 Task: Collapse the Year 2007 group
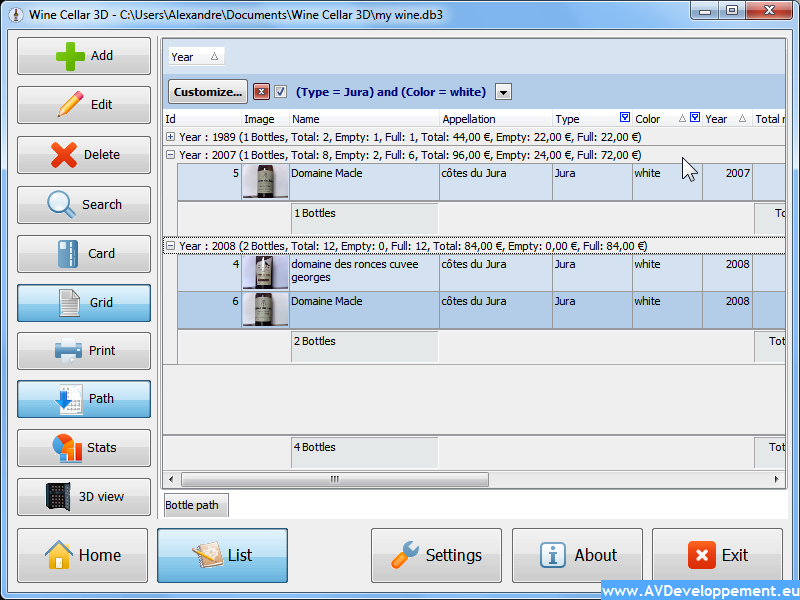point(170,155)
